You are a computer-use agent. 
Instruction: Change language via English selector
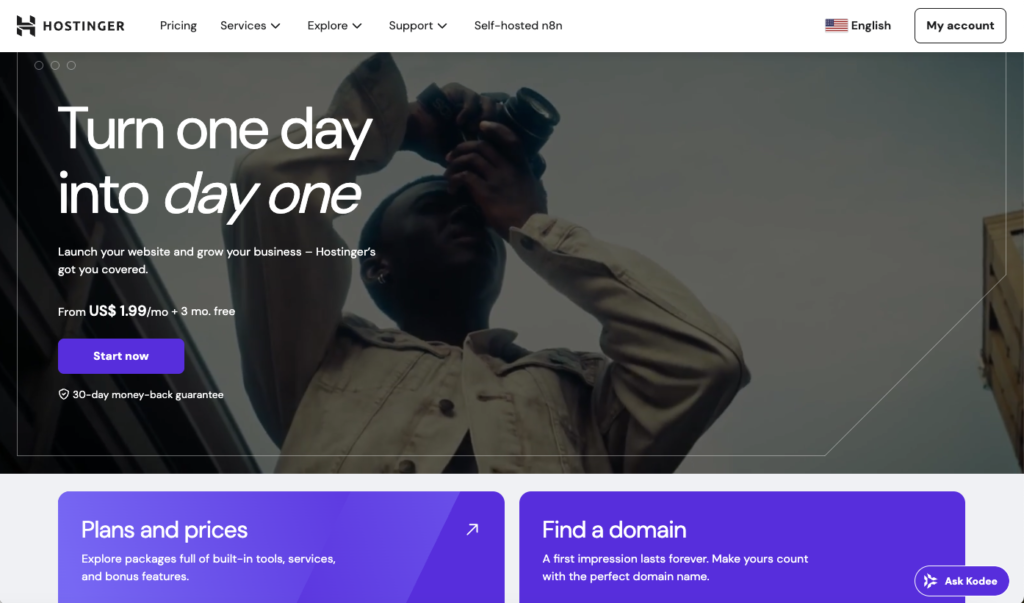click(x=857, y=25)
